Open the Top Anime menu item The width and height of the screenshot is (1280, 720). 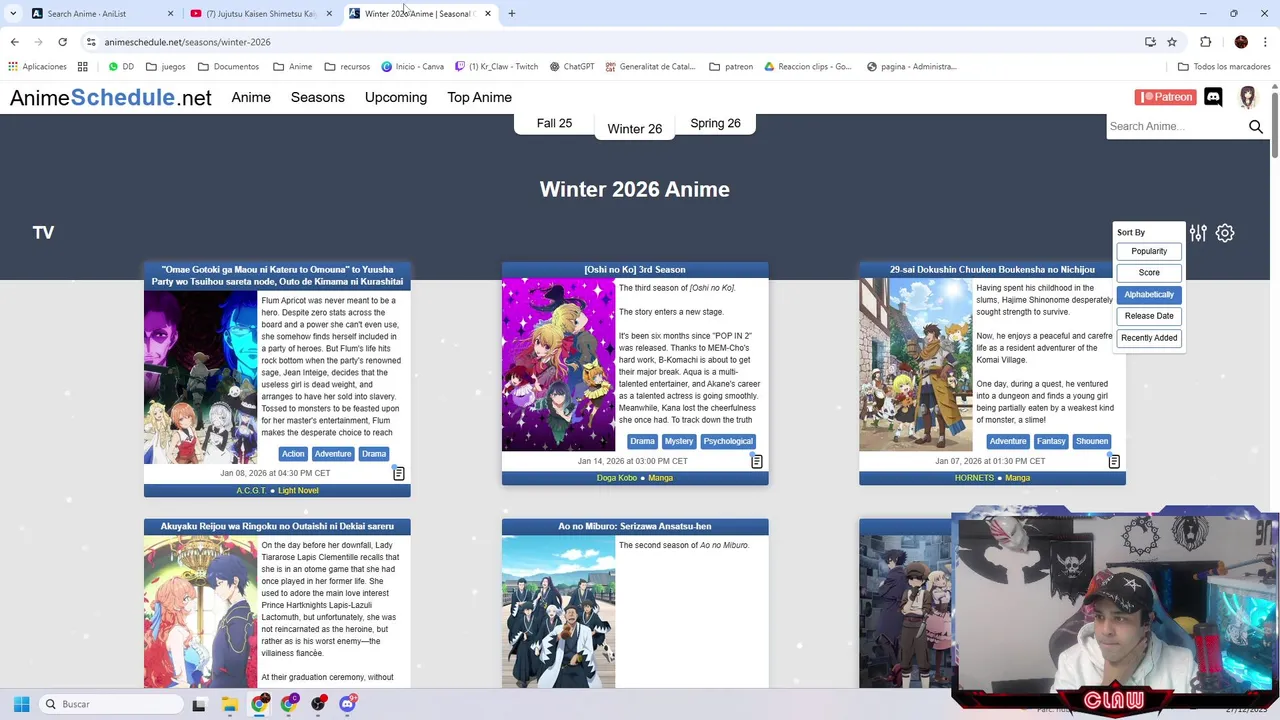(x=480, y=97)
